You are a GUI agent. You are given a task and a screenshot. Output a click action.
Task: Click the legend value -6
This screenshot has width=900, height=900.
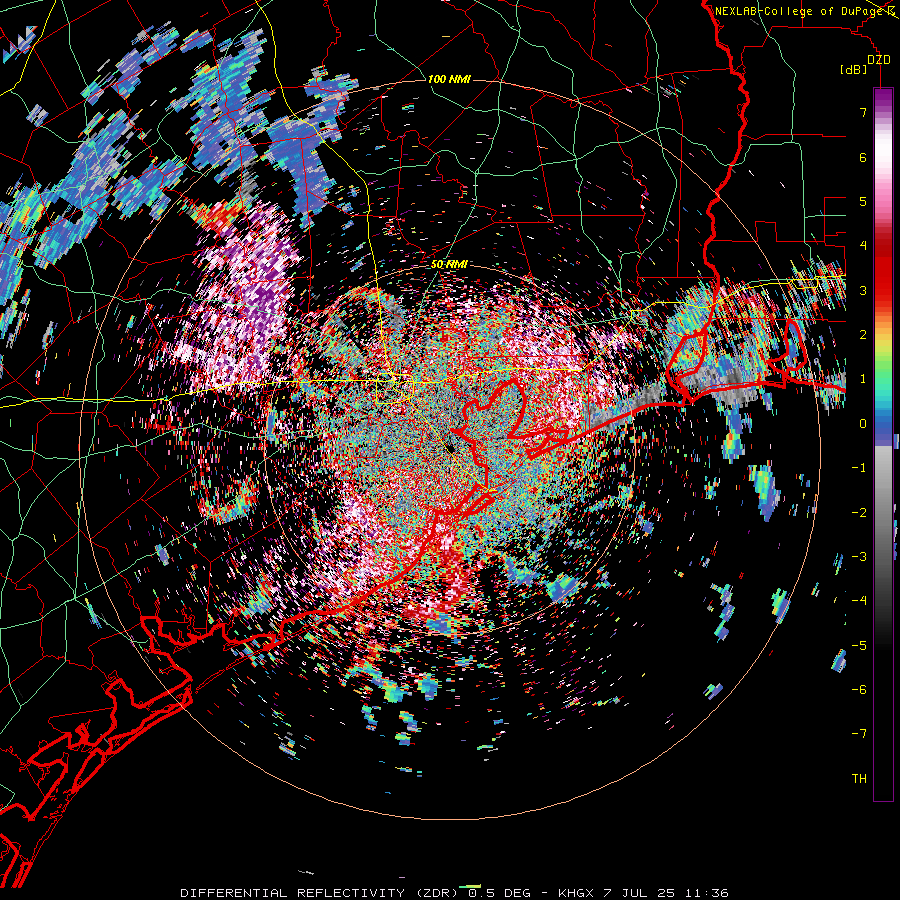859,690
